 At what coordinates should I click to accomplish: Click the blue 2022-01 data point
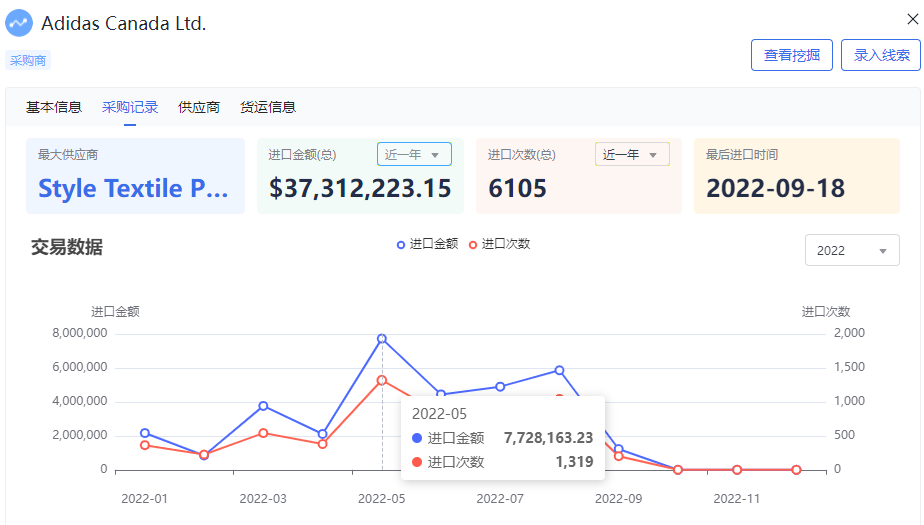145,433
